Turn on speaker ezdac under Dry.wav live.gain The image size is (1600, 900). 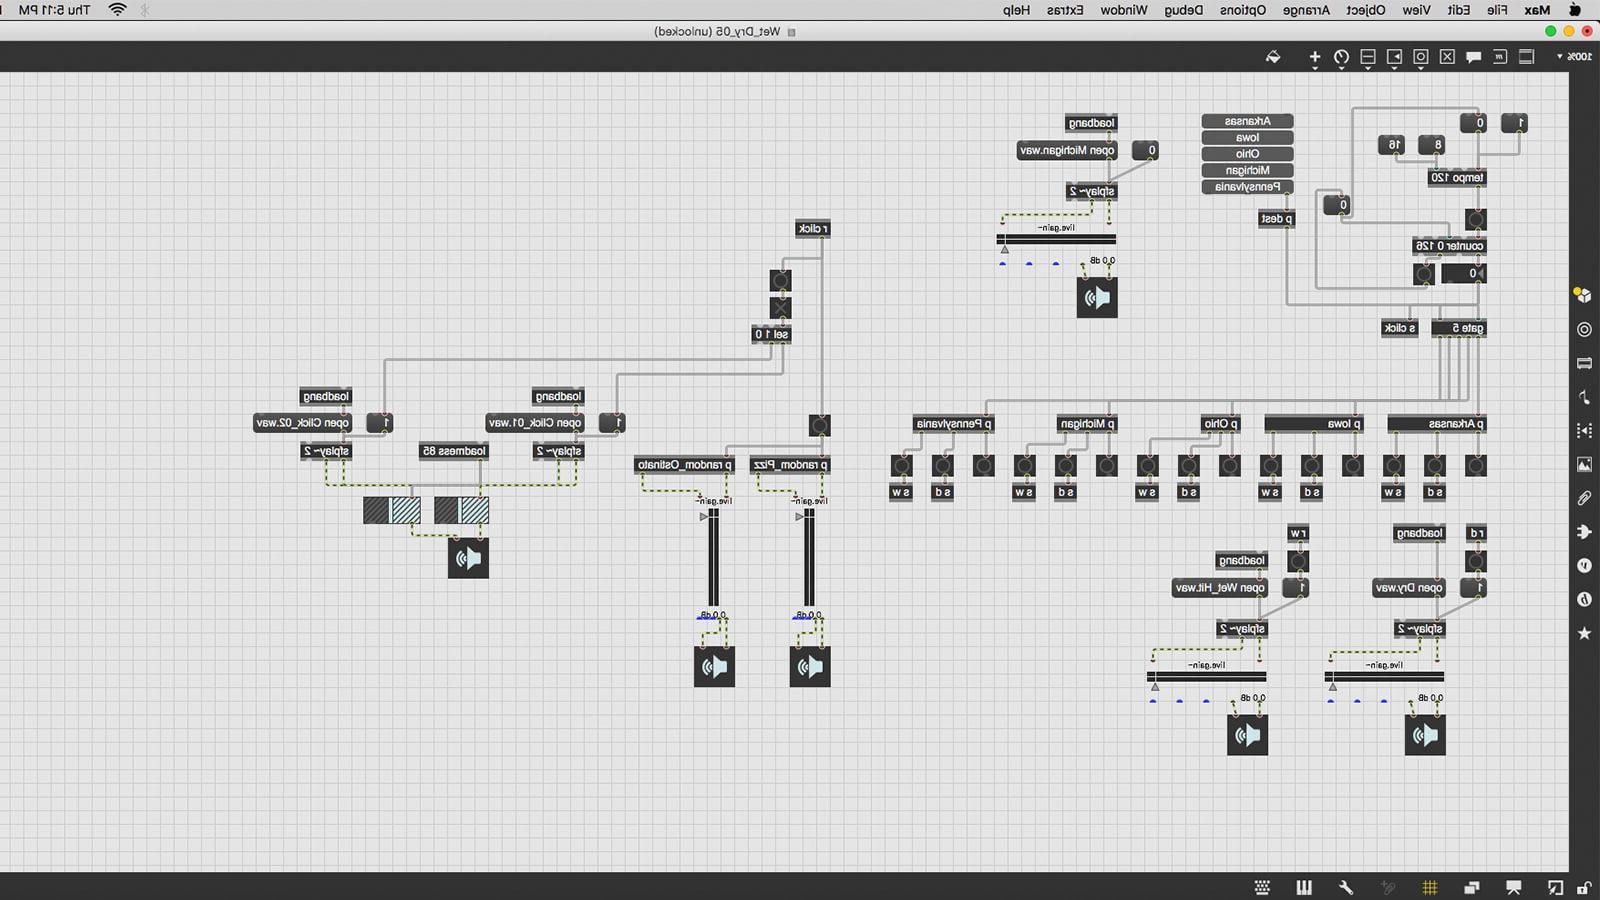click(1425, 735)
